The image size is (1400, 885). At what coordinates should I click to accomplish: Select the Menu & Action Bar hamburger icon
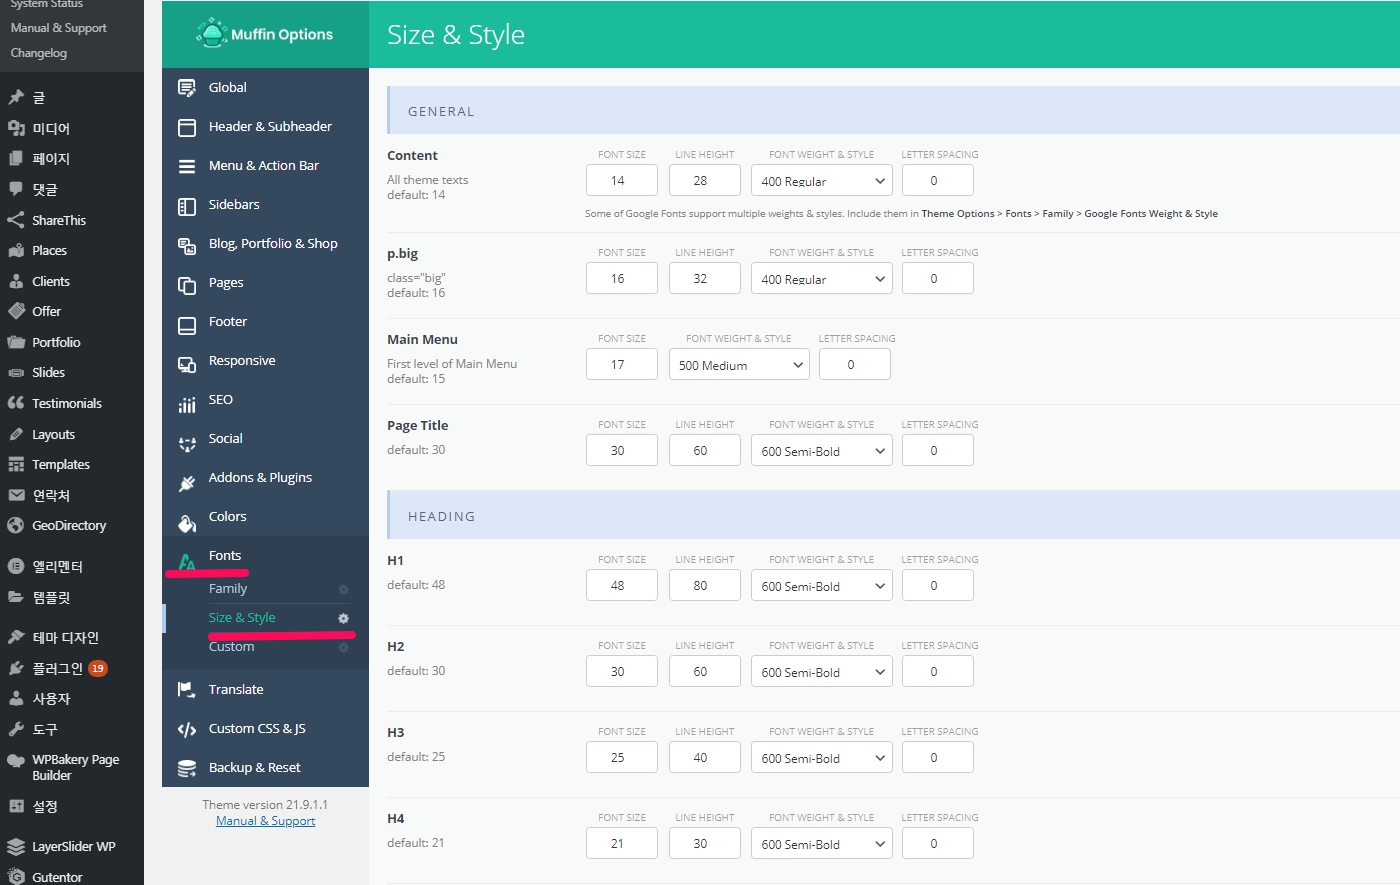tap(187, 166)
